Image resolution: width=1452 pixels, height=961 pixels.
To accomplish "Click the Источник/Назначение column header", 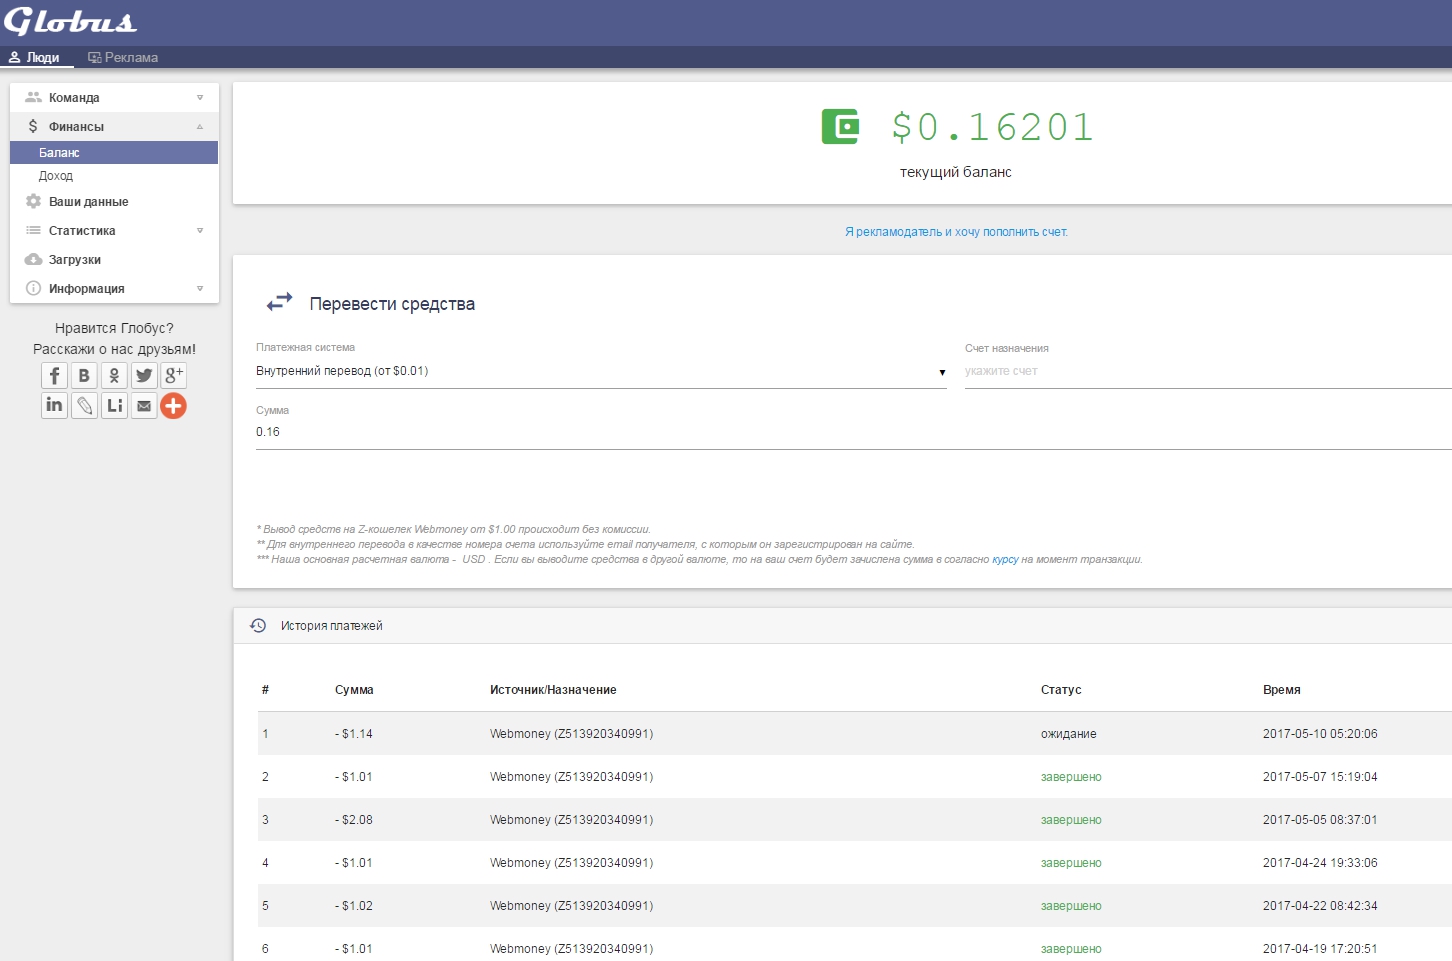I will pos(553,690).
